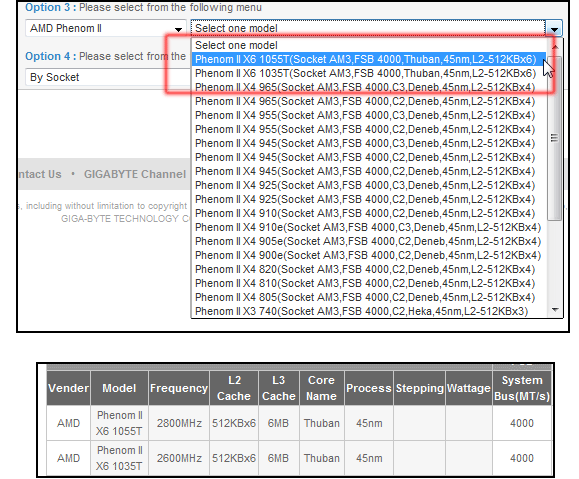Click 6MB cache in the 1055T row
The width and height of the screenshot is (579, 479).
coord(278,423)
